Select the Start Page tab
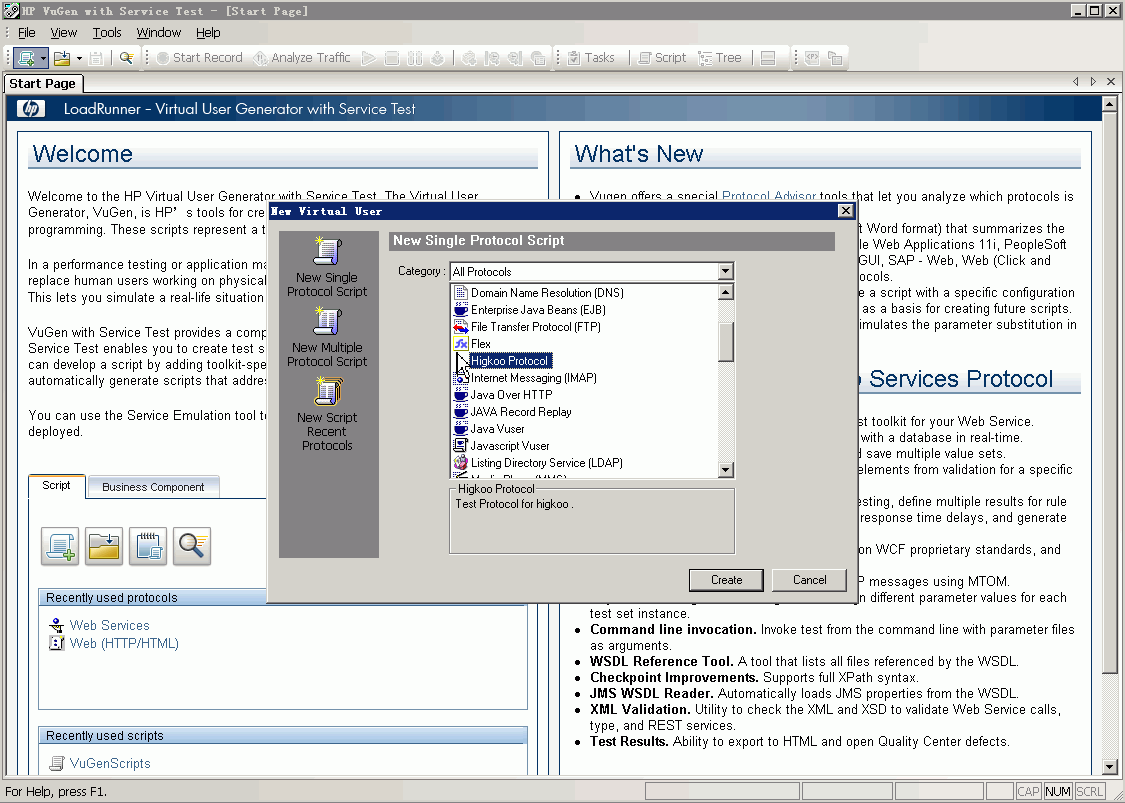This screenshot has width=1125, height=803. pos(42,83)
